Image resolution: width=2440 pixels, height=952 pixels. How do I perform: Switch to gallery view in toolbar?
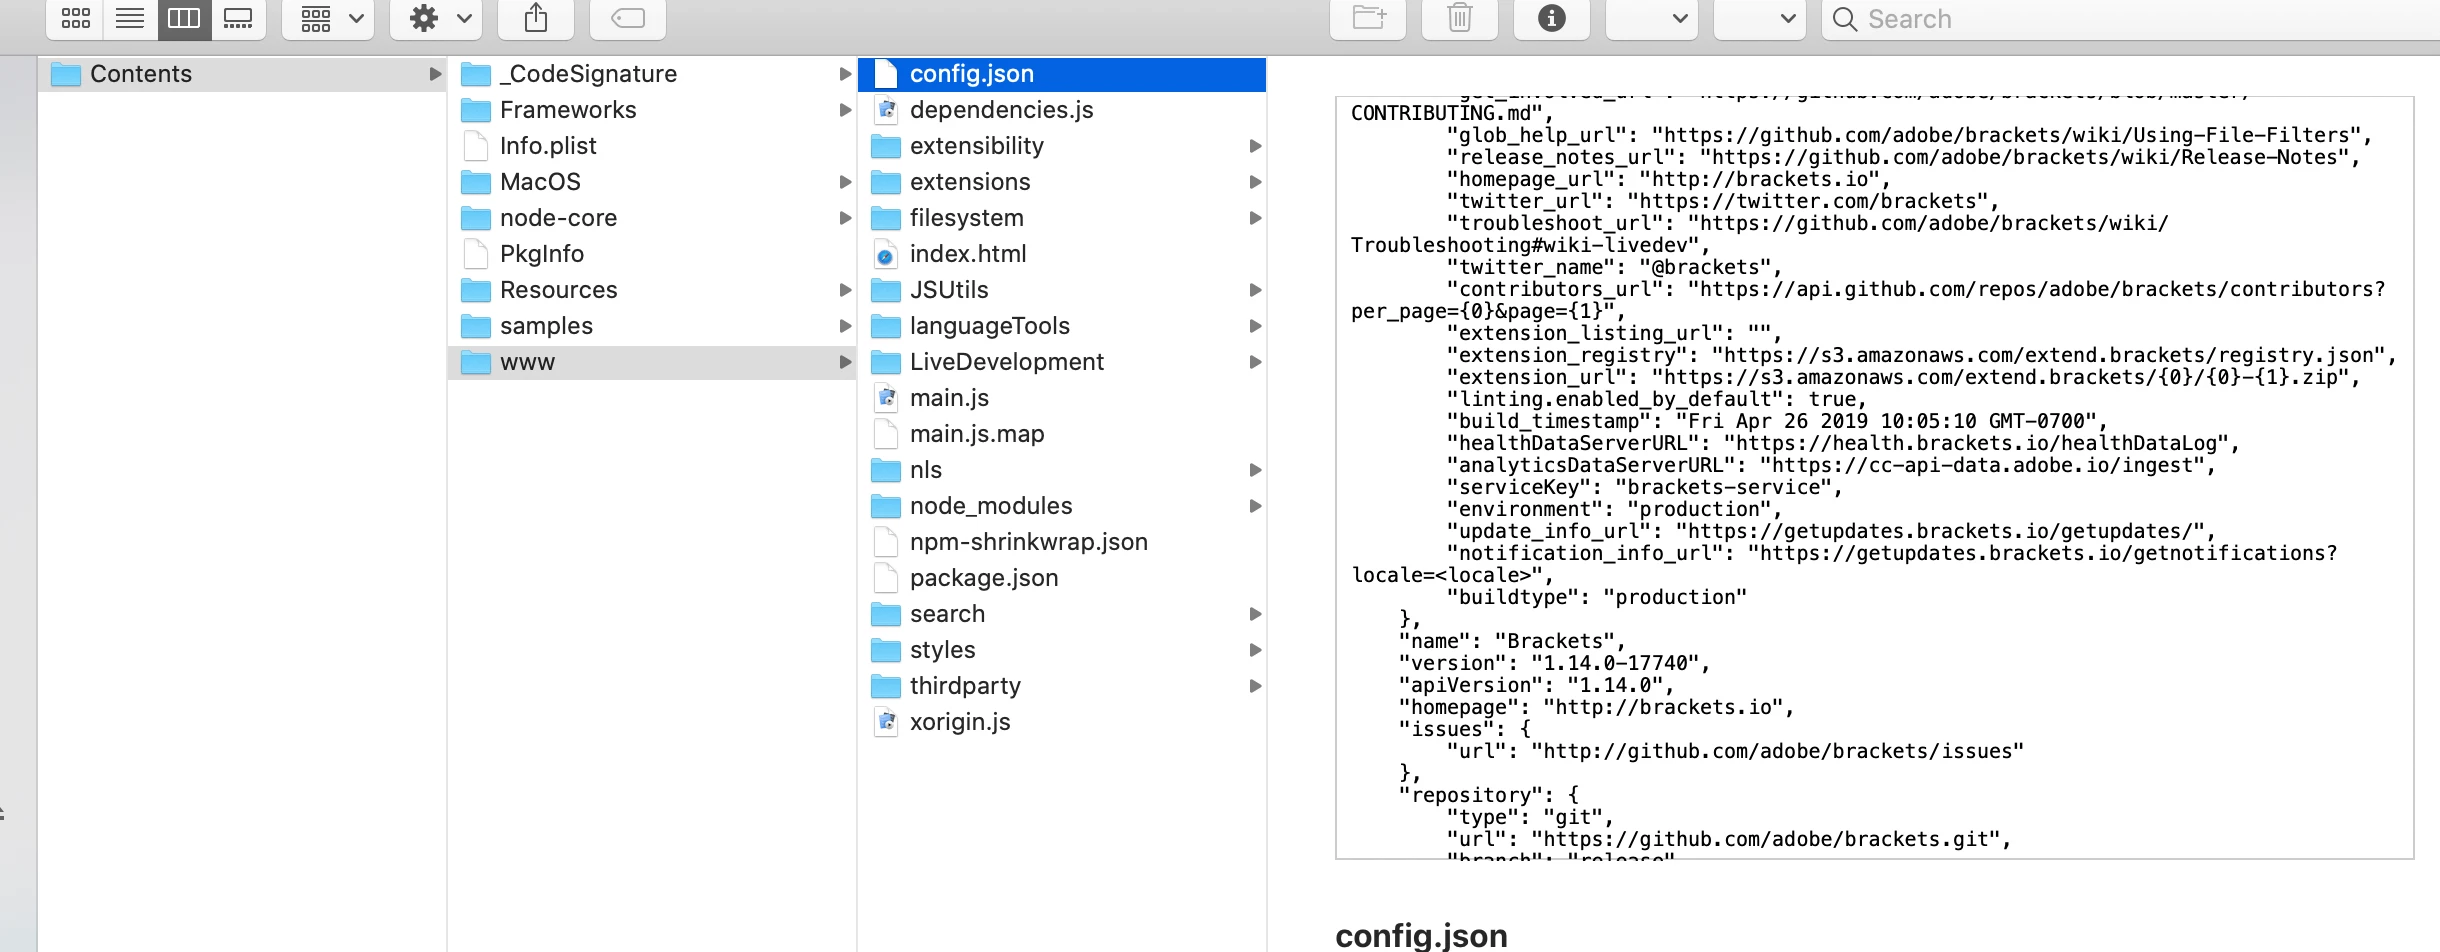[238, 18]
